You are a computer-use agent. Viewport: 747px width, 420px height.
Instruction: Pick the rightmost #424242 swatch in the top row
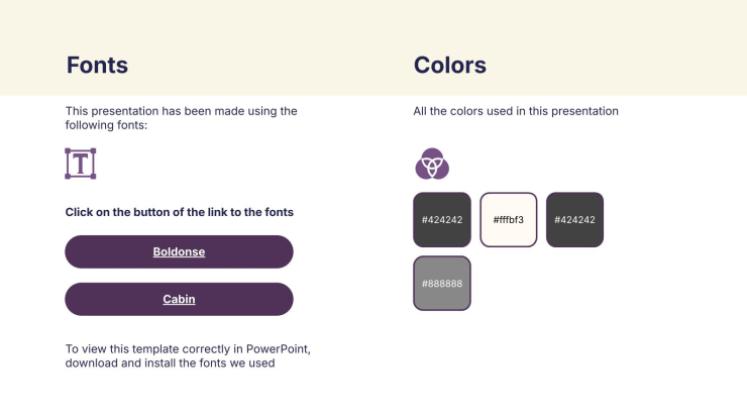click(575, 220)
